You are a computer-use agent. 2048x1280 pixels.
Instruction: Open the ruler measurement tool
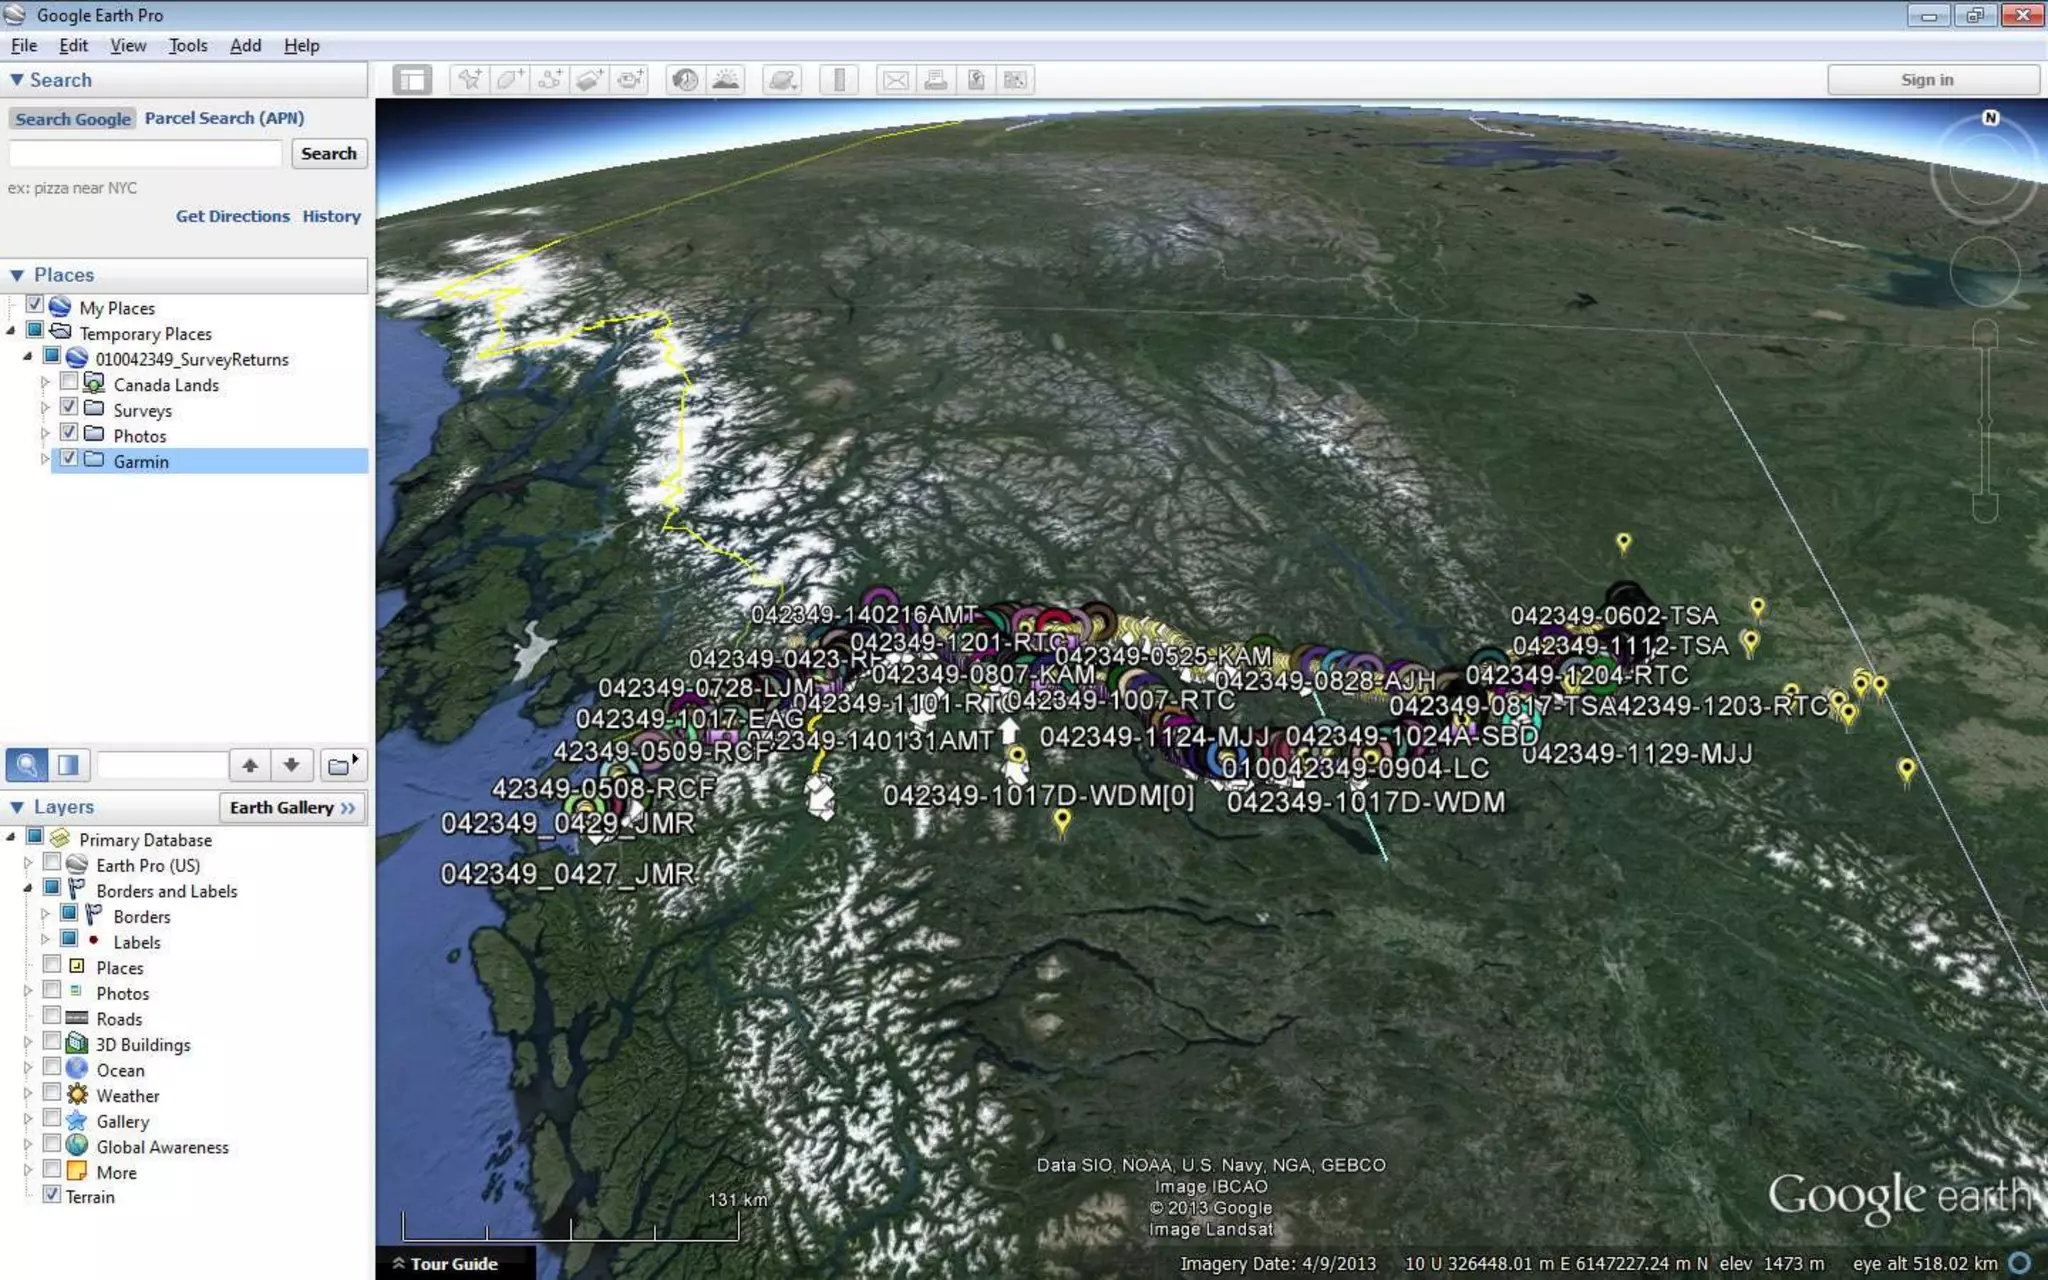click(839, 80)
